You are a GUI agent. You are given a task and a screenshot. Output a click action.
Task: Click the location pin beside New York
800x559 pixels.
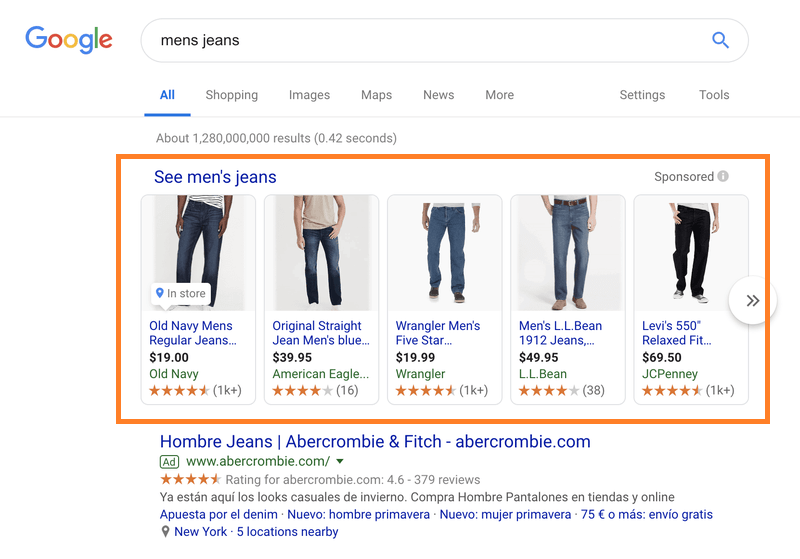[x=165, y=531]
